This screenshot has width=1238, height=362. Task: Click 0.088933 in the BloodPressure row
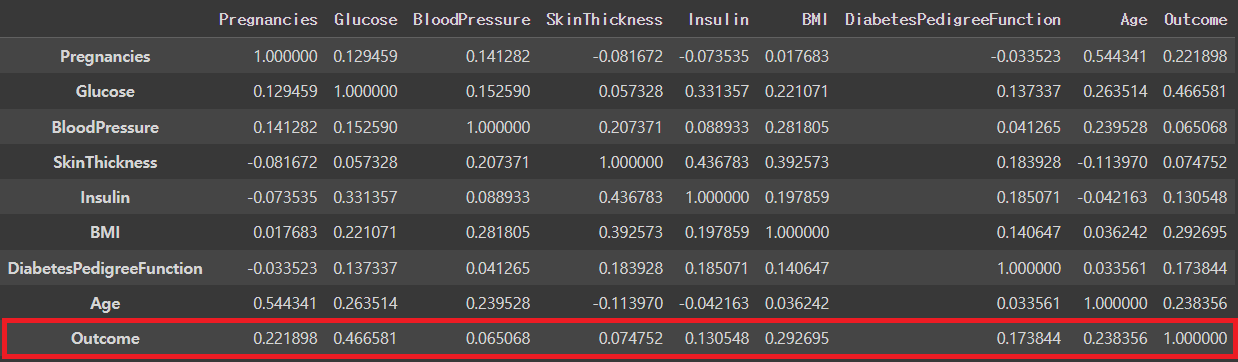tap(717, 127)
